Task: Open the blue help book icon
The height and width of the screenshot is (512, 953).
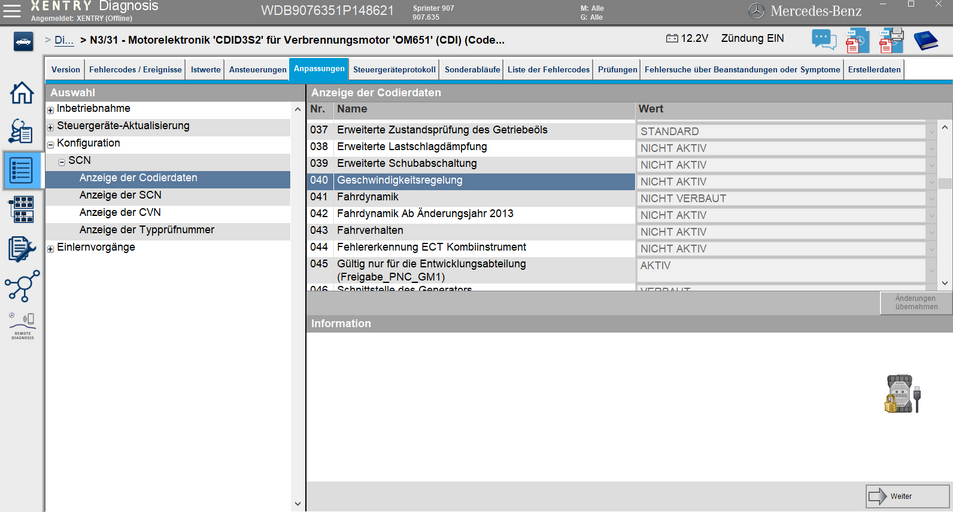Action: coord(926,41)
